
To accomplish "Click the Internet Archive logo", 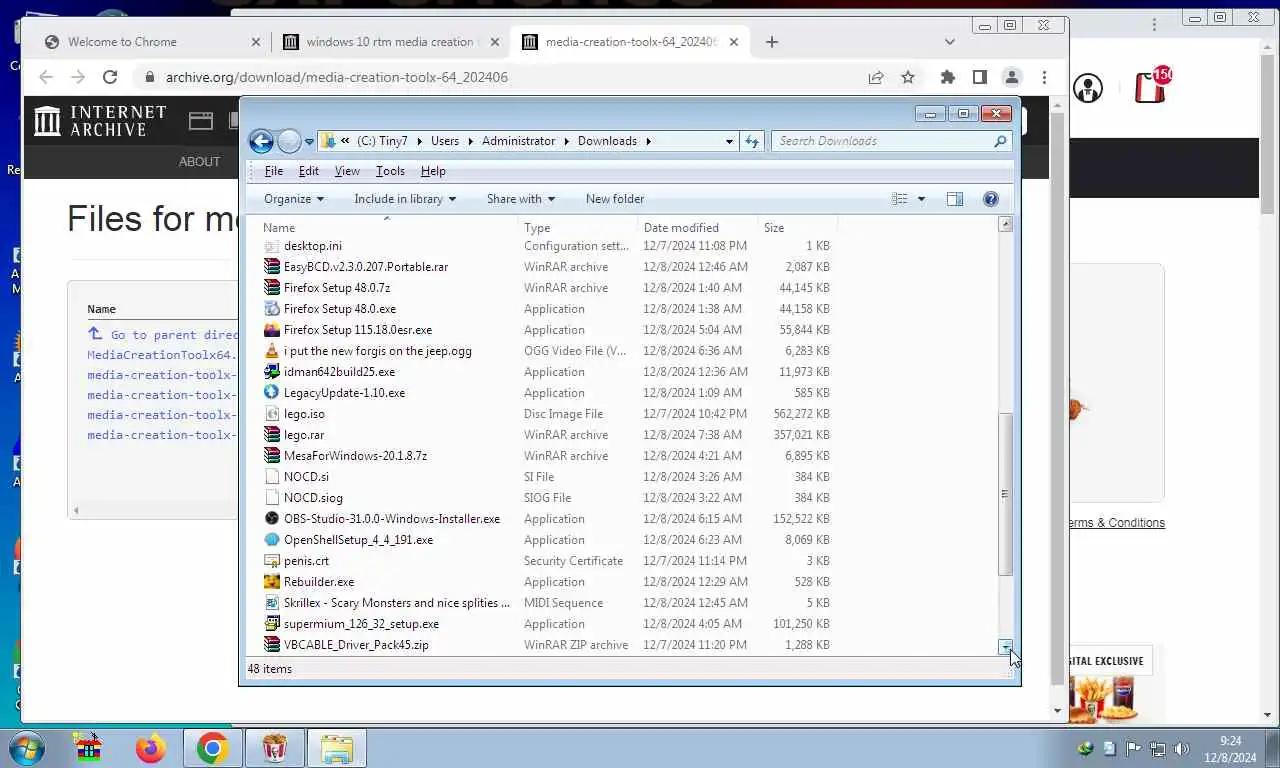I will point(100,121).
